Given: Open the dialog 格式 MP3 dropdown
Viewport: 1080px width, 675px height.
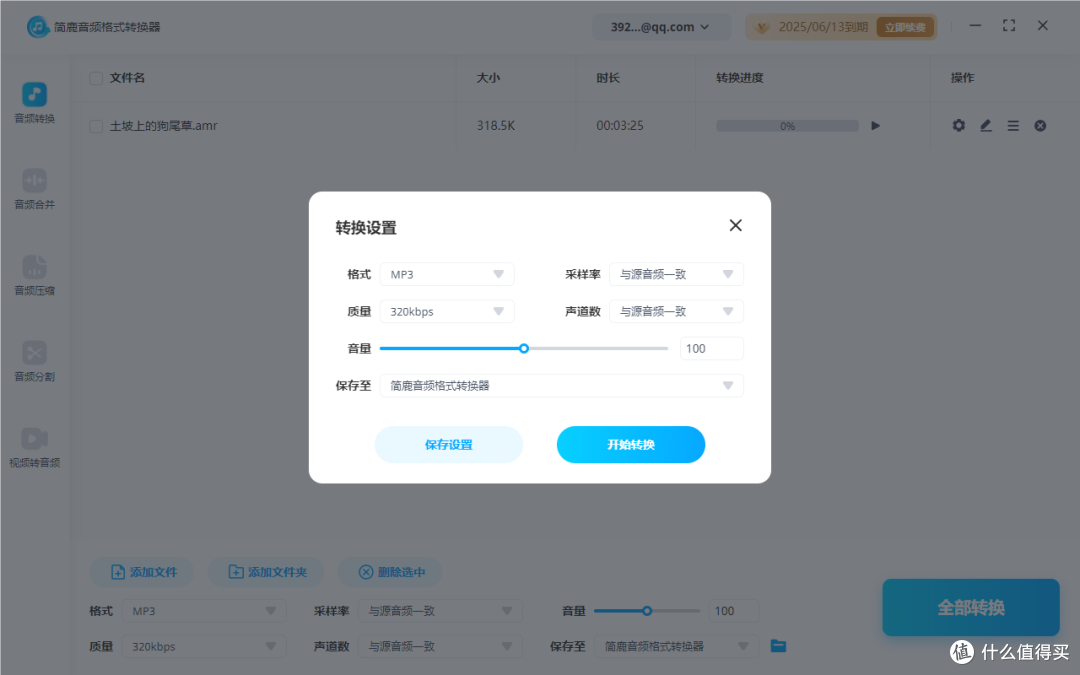Looking at the screenshot, I should (x=447, y=274).
